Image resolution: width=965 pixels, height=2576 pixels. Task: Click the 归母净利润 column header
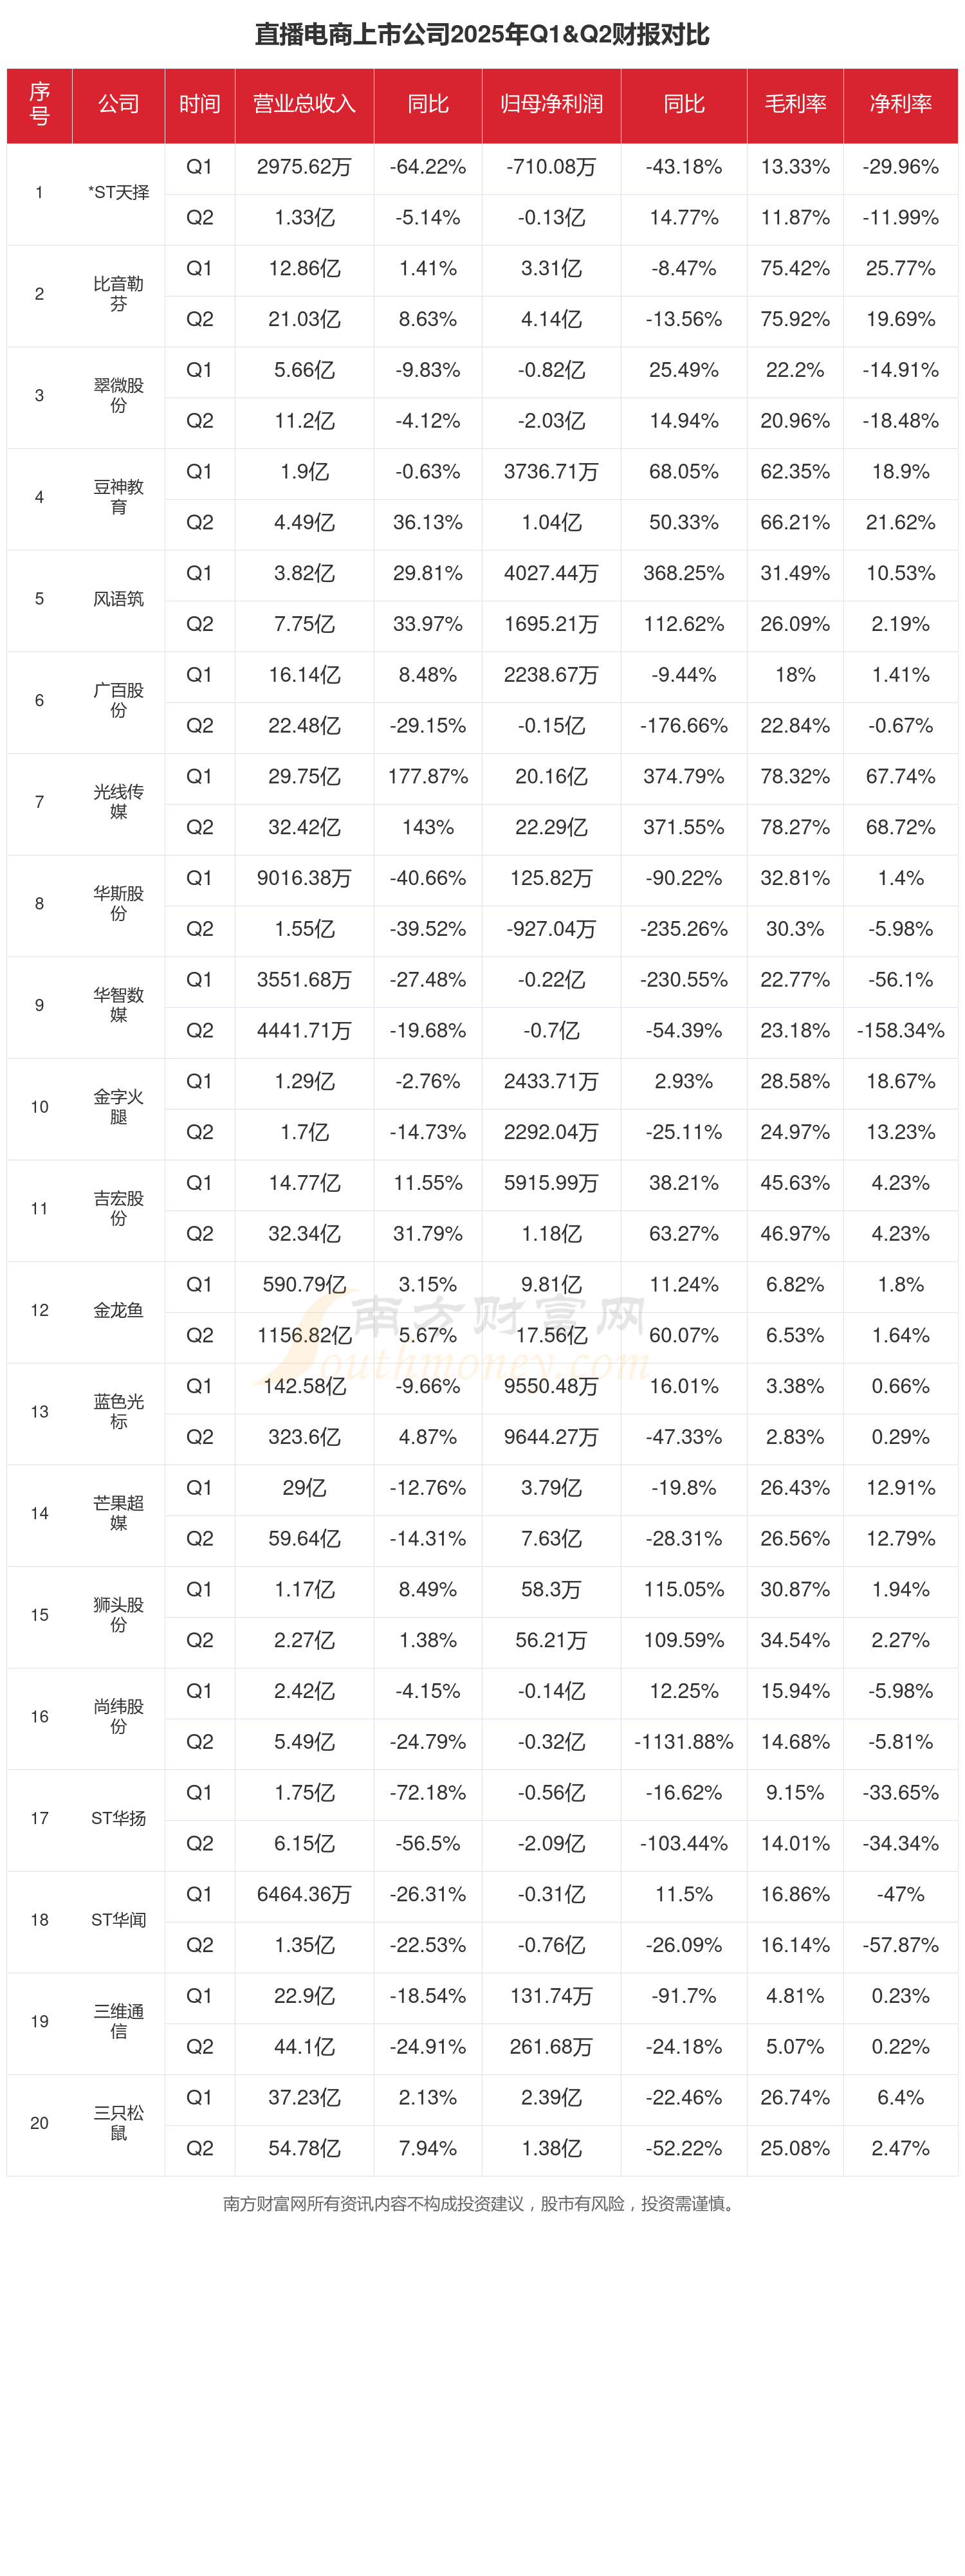(551, 105)
